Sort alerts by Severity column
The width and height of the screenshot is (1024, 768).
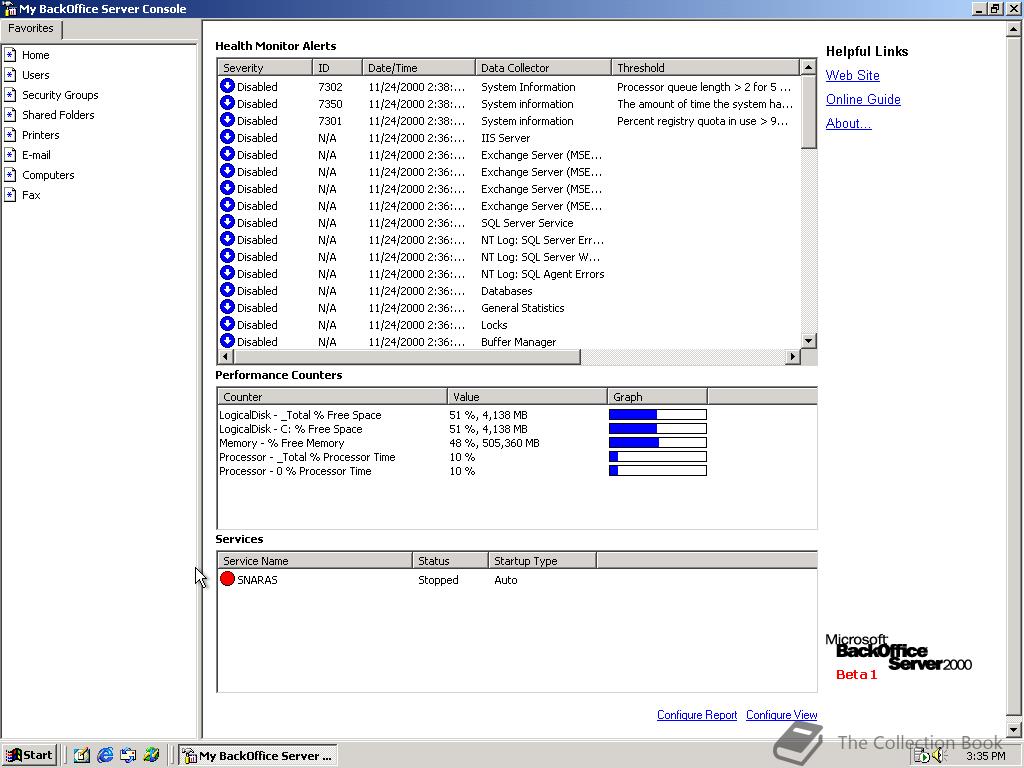pos(264,68)
